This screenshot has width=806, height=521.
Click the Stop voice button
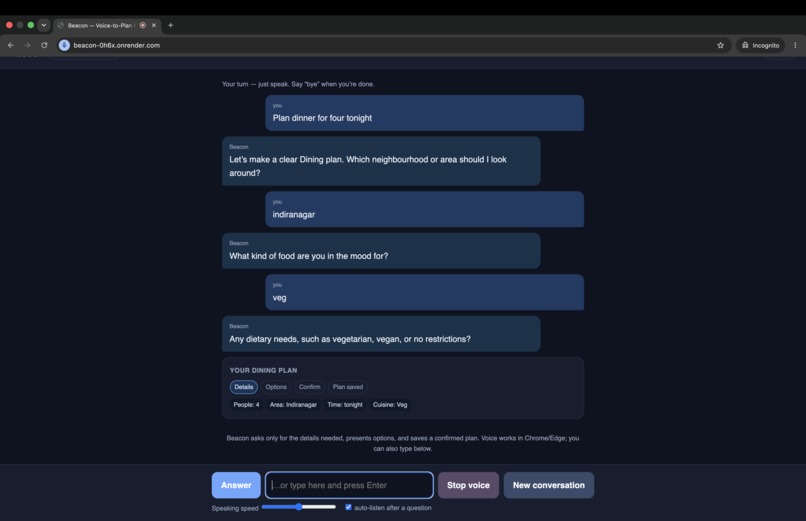point(468,485)
